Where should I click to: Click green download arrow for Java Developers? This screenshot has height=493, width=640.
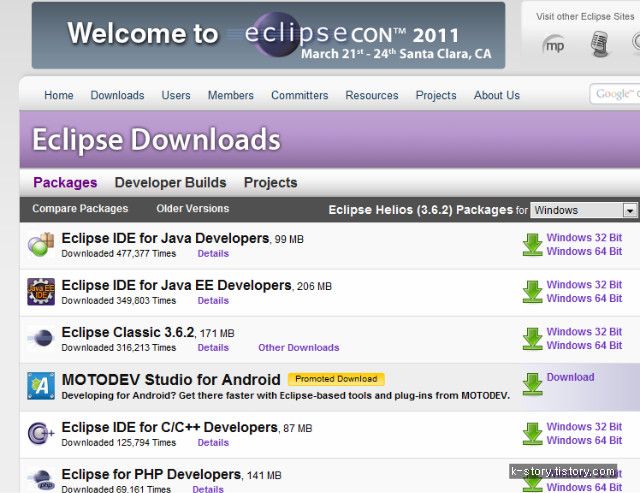[532, 244]
